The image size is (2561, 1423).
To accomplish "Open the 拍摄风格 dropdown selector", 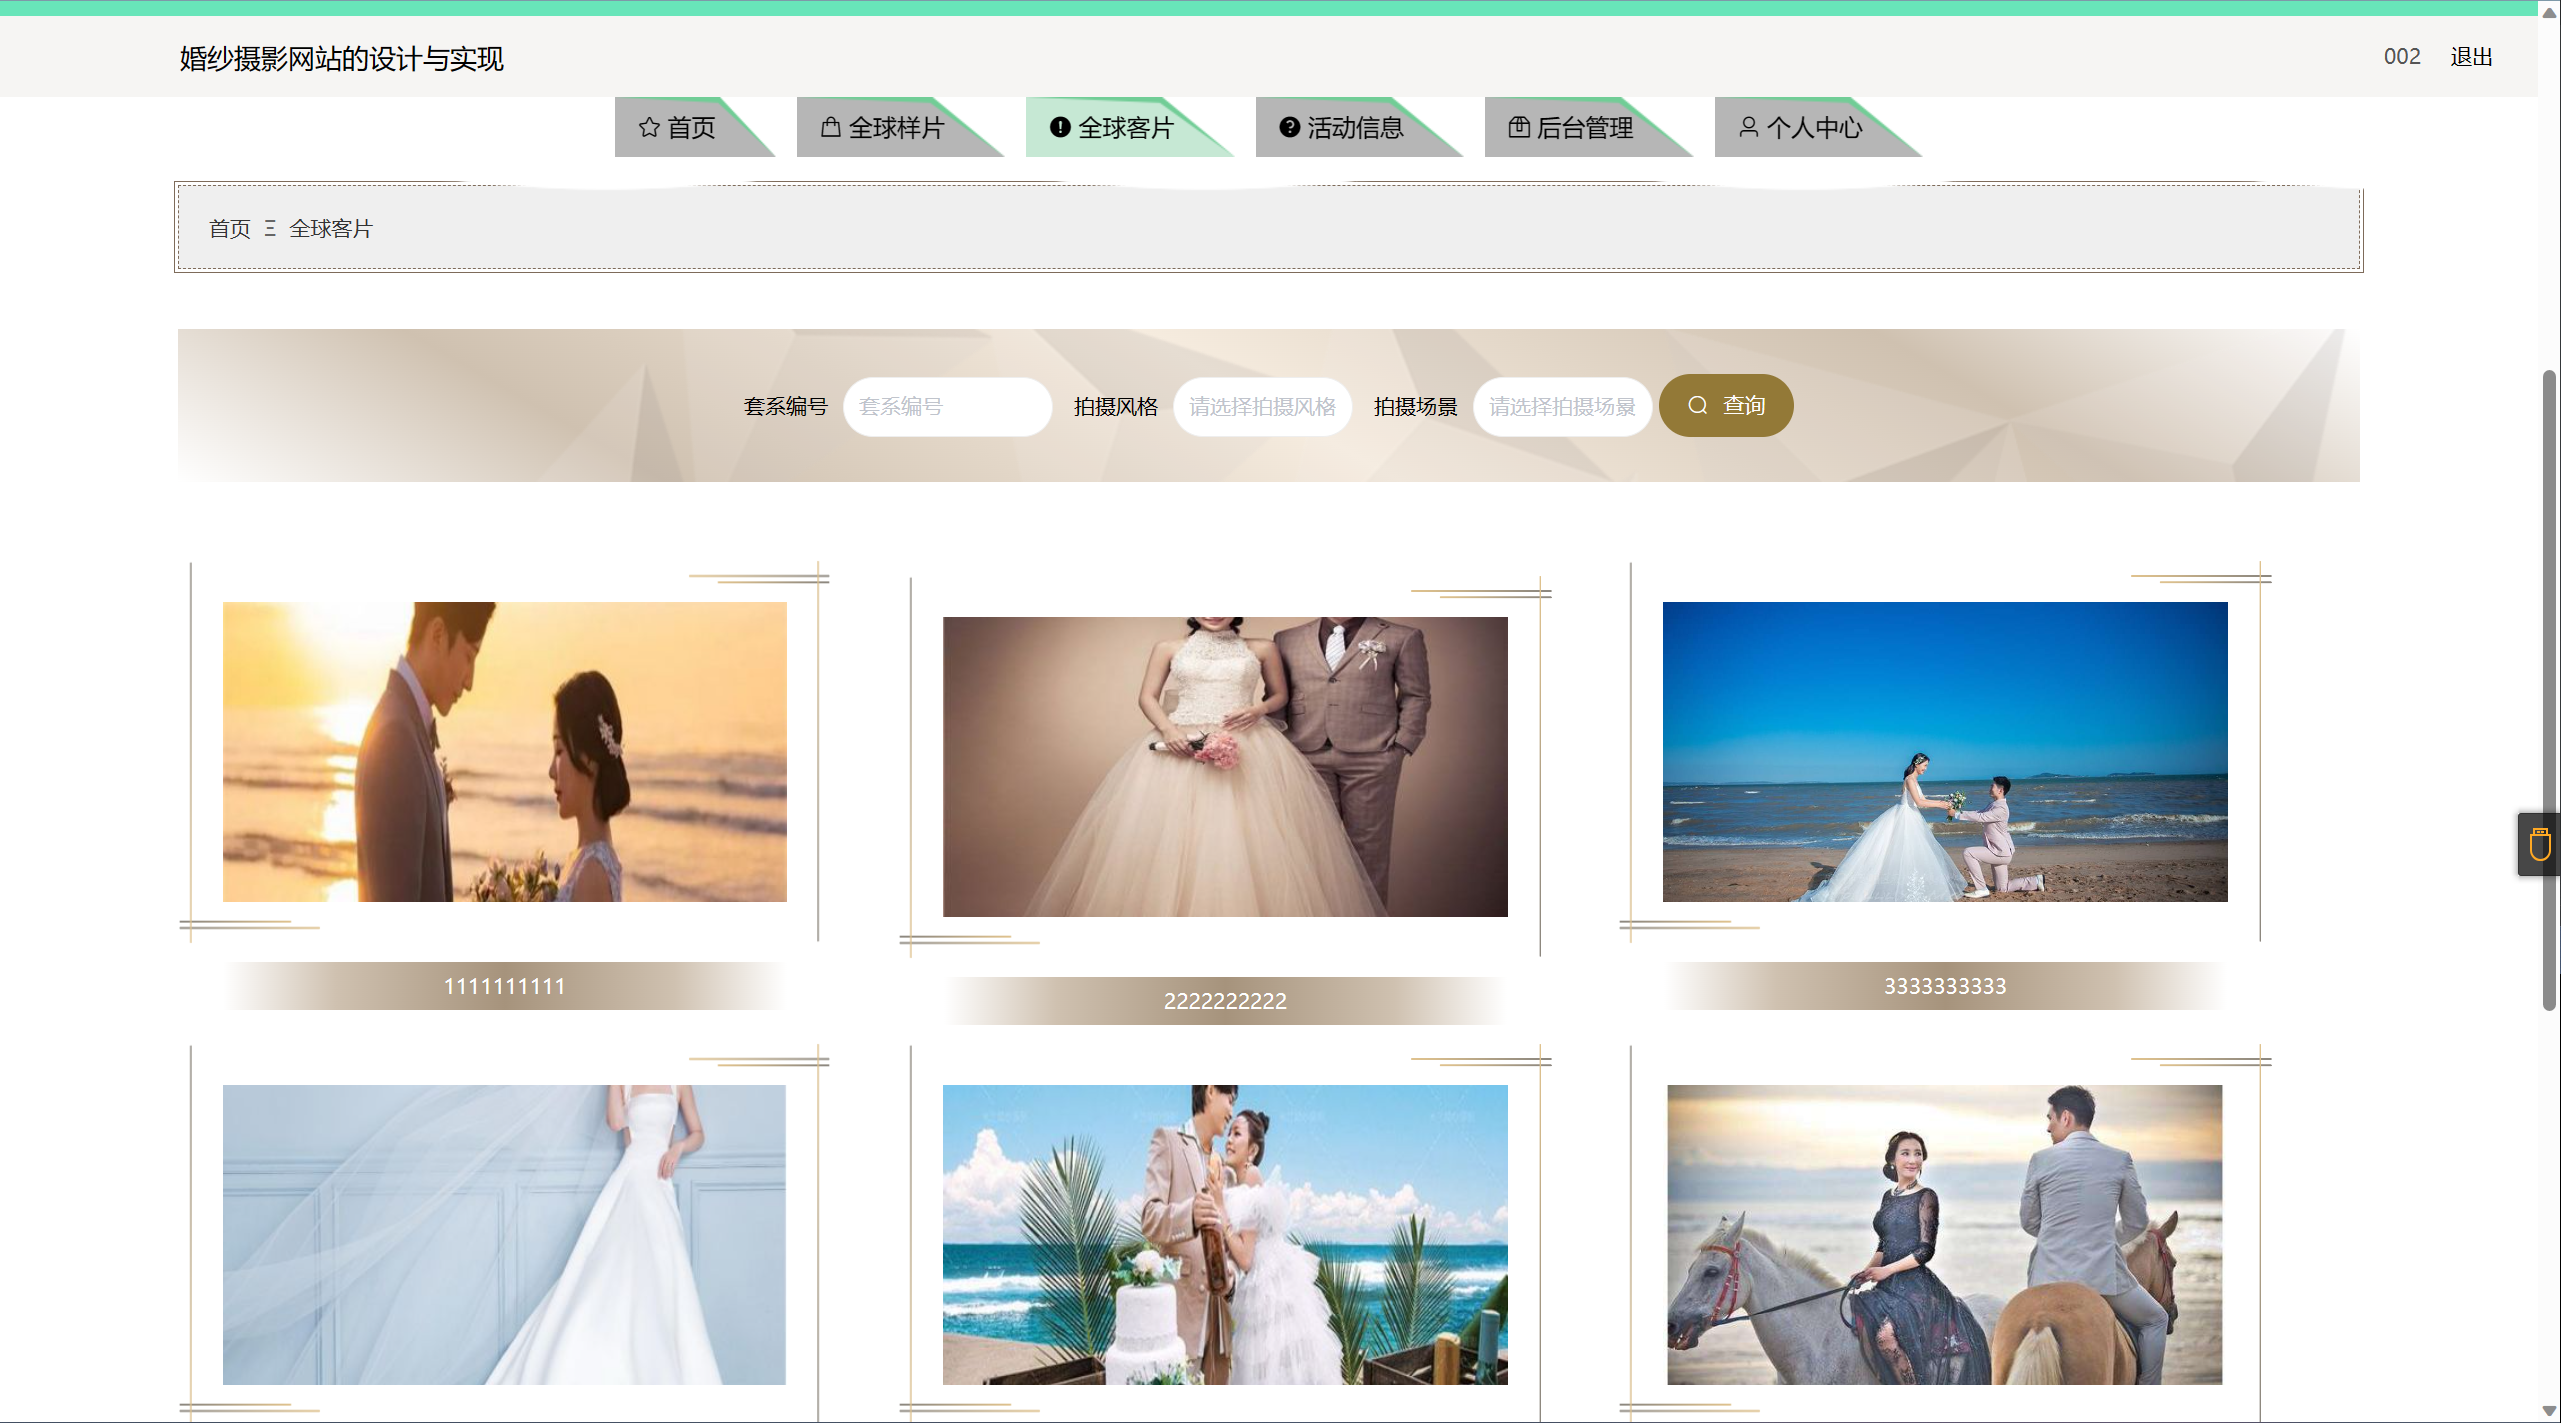I will [x=1262, y=406].
